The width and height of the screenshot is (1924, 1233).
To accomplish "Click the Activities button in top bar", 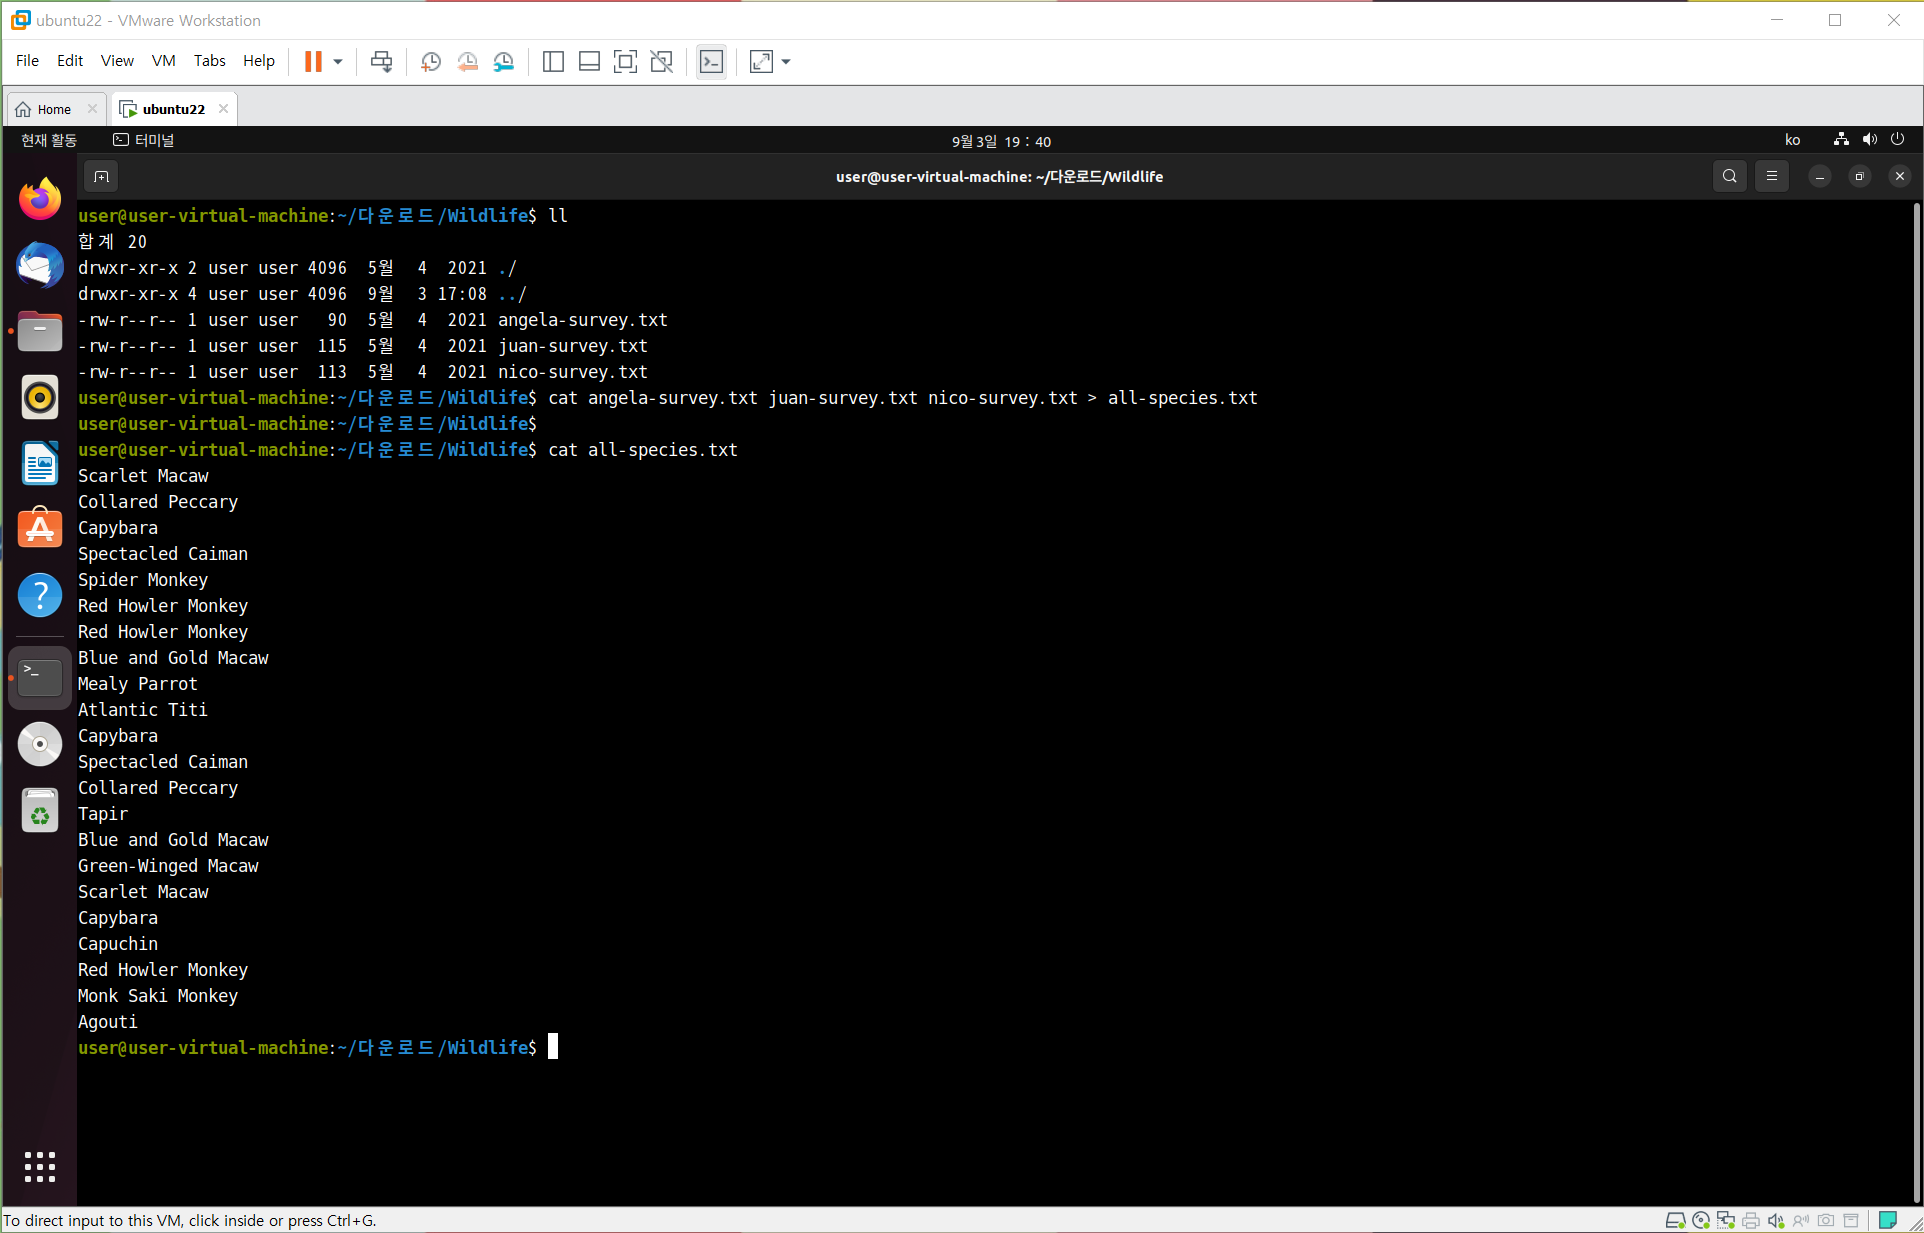I will [x=49, y=140].
